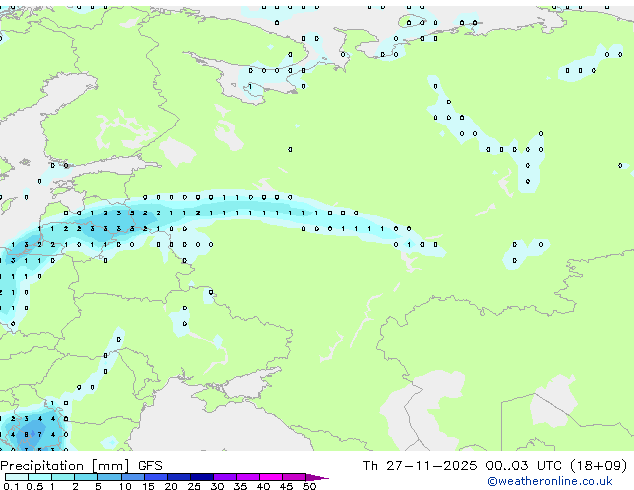Click the '0.5' legend scale label

35,486
